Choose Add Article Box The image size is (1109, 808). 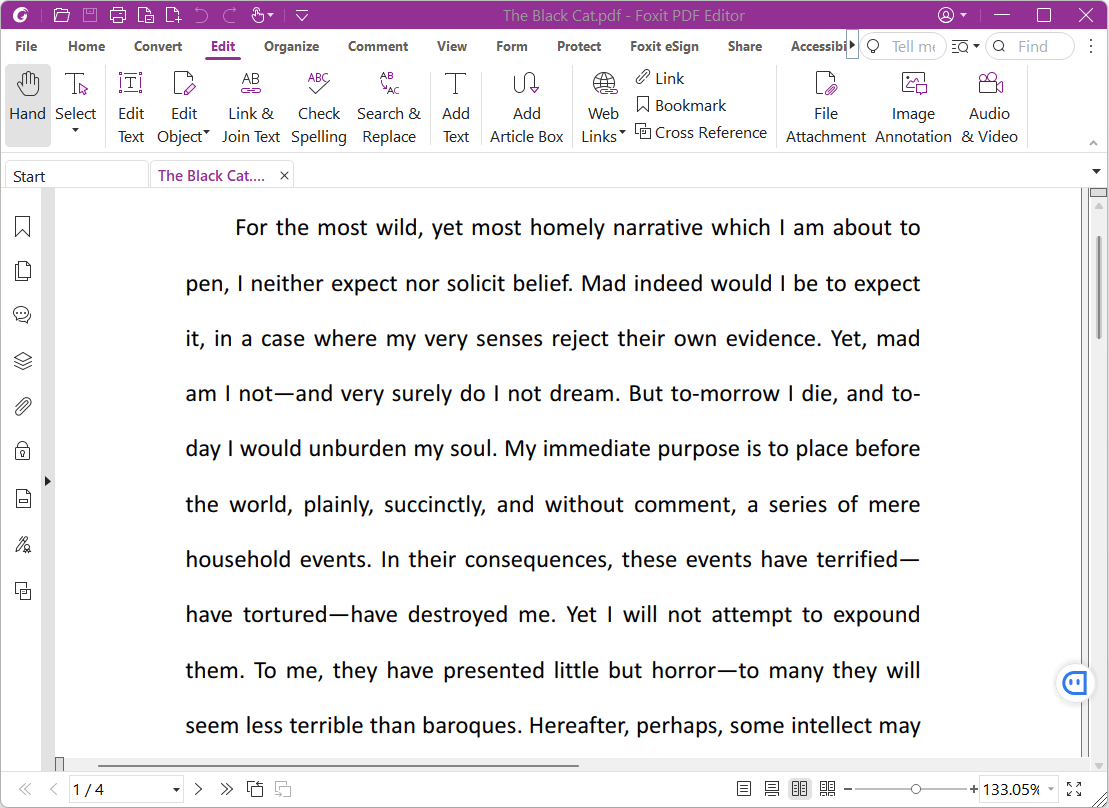pos(526,108)
